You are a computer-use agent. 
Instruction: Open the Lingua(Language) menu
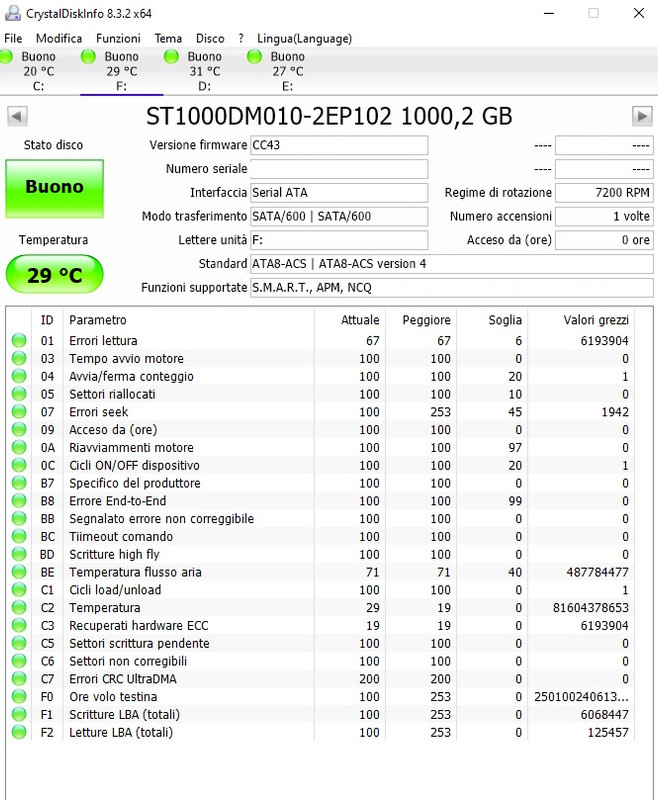(304, 38)
